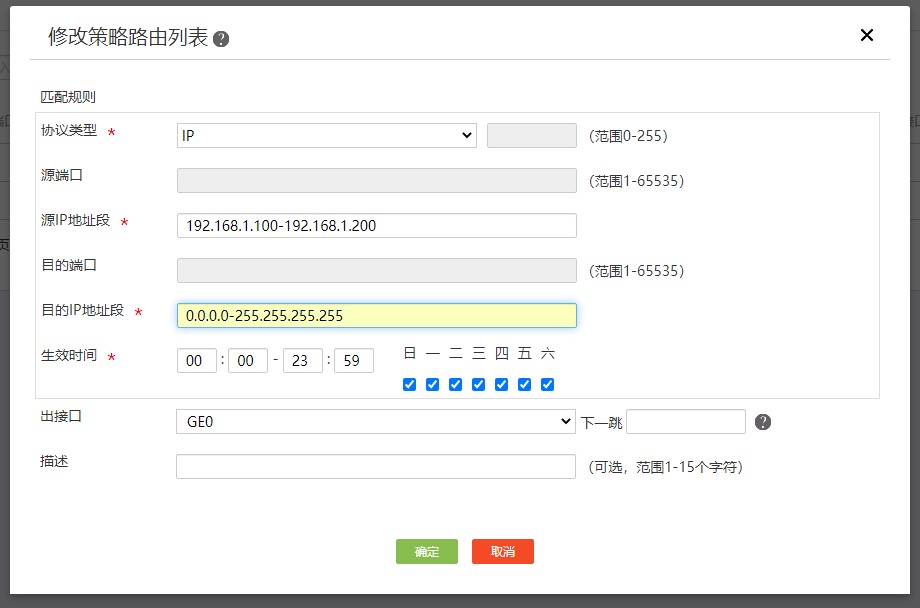The image size is (920, 608).
Task: Click the 描述 description input field
Action: tap(376, 467)
